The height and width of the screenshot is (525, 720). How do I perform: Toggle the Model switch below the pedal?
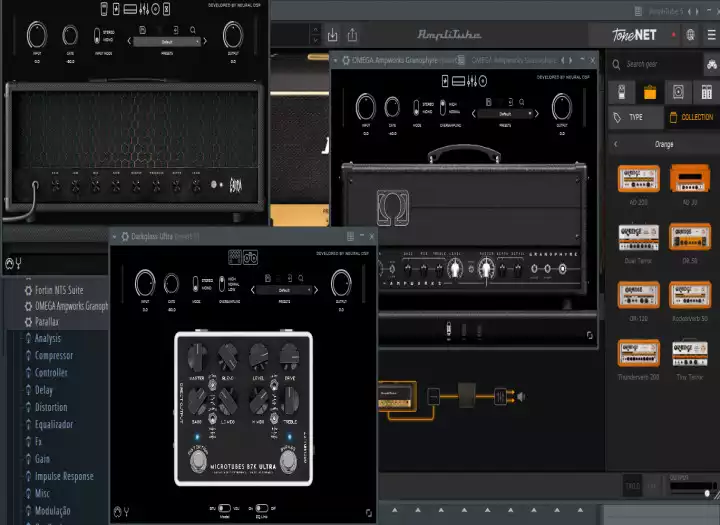[x=225, y=508]
